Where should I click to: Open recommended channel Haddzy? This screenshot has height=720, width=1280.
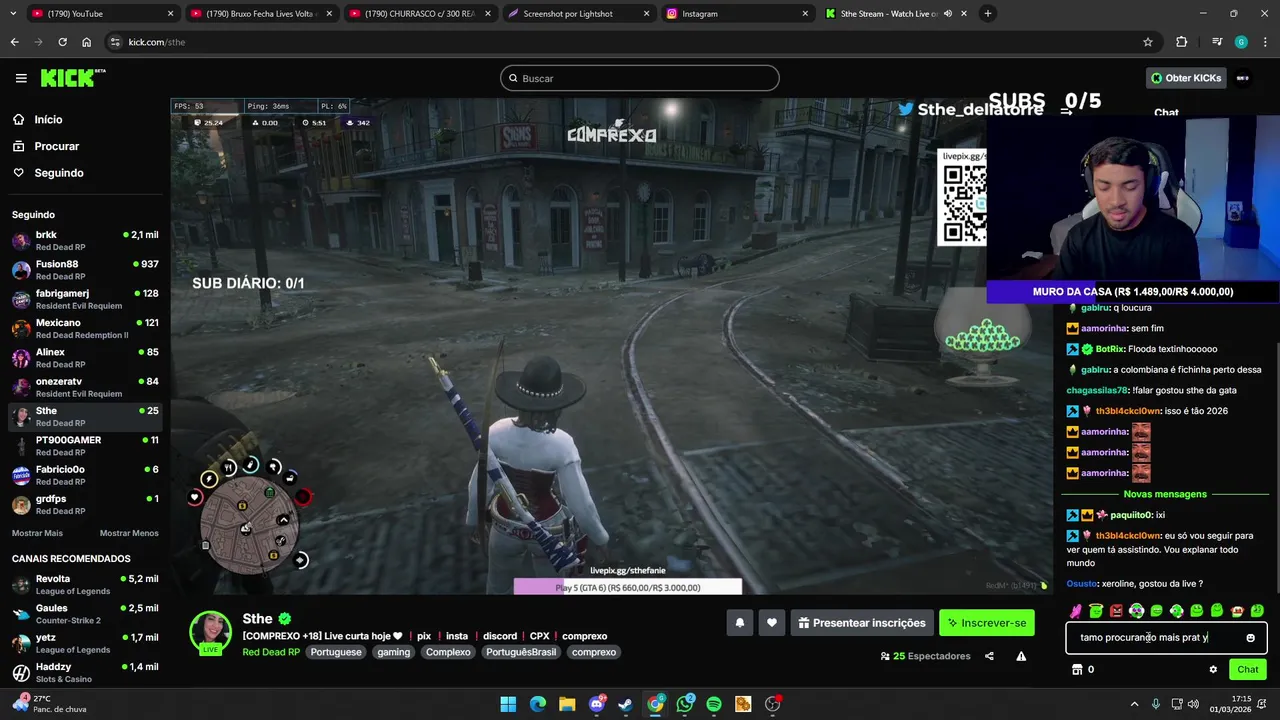[85, 672]
